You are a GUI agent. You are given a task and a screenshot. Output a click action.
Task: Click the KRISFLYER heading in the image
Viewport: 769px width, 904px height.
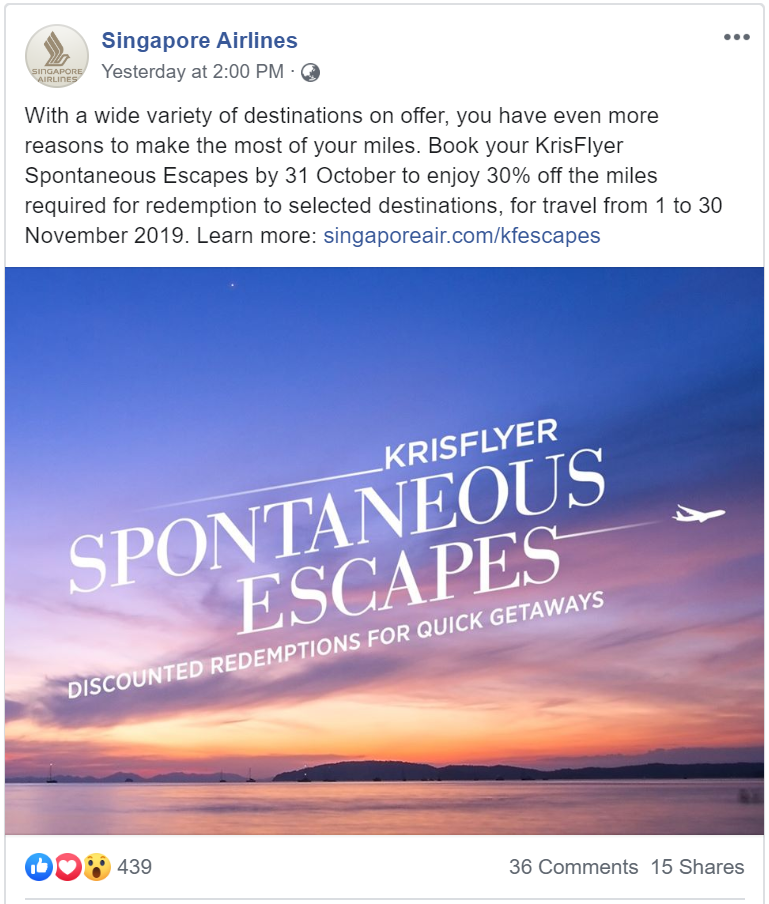(x=471, y=444)
